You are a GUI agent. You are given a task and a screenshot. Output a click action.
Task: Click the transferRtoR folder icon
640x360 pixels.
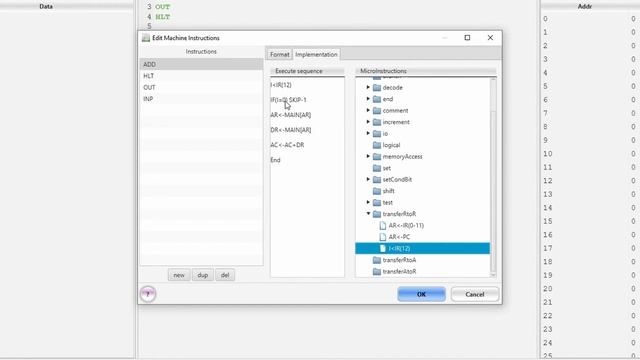point(377,214)
